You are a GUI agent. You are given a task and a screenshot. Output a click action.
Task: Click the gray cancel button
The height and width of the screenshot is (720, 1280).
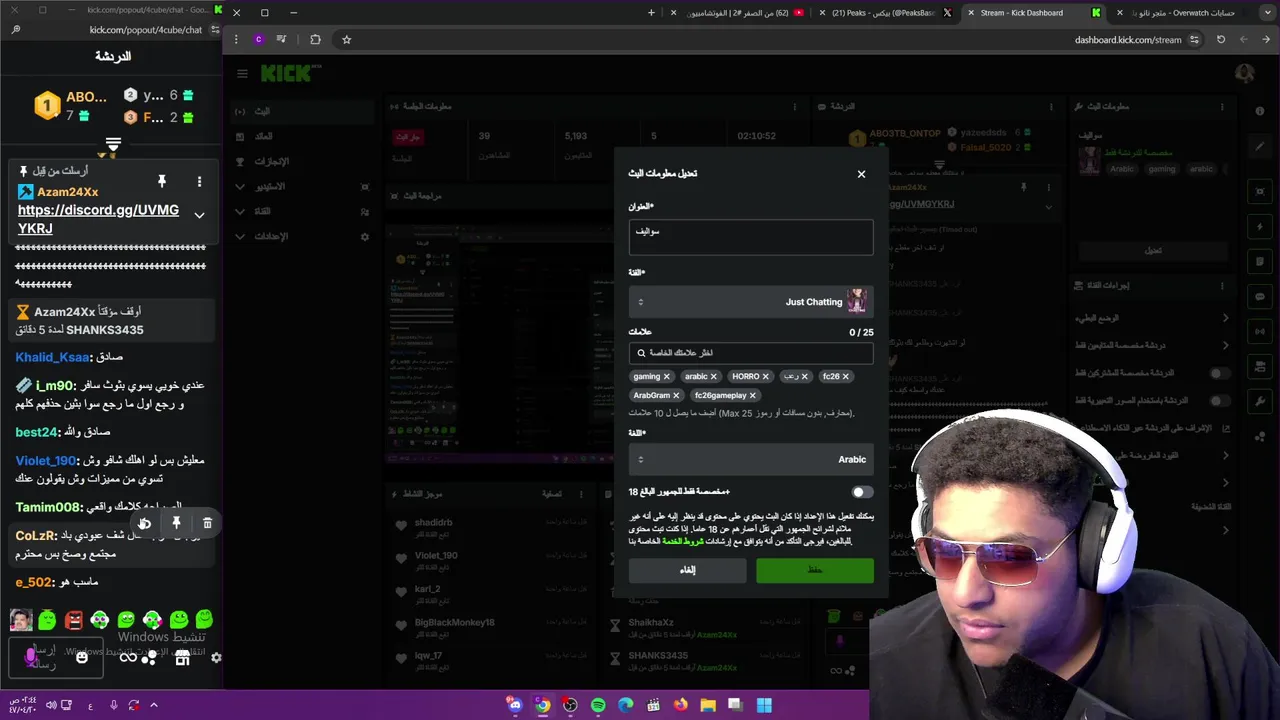(x=688, y=570)
